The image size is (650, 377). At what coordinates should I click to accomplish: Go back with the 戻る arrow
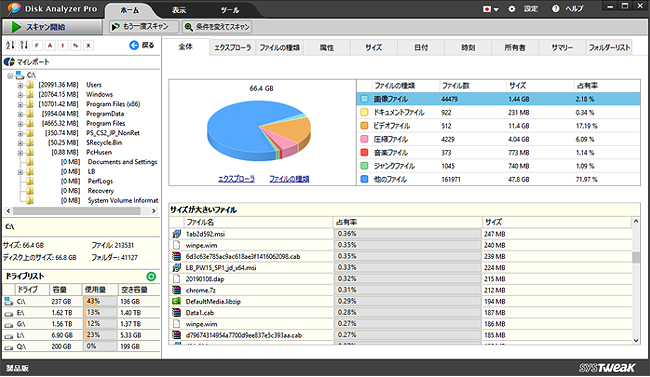134,45
